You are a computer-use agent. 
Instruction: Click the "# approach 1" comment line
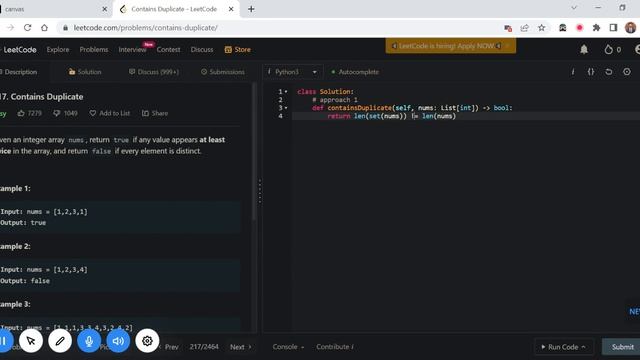335,100
